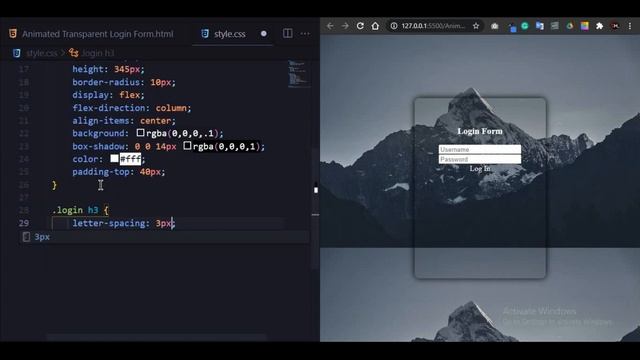
Task: Click the Log In button
Action: [x=480, y=168]
